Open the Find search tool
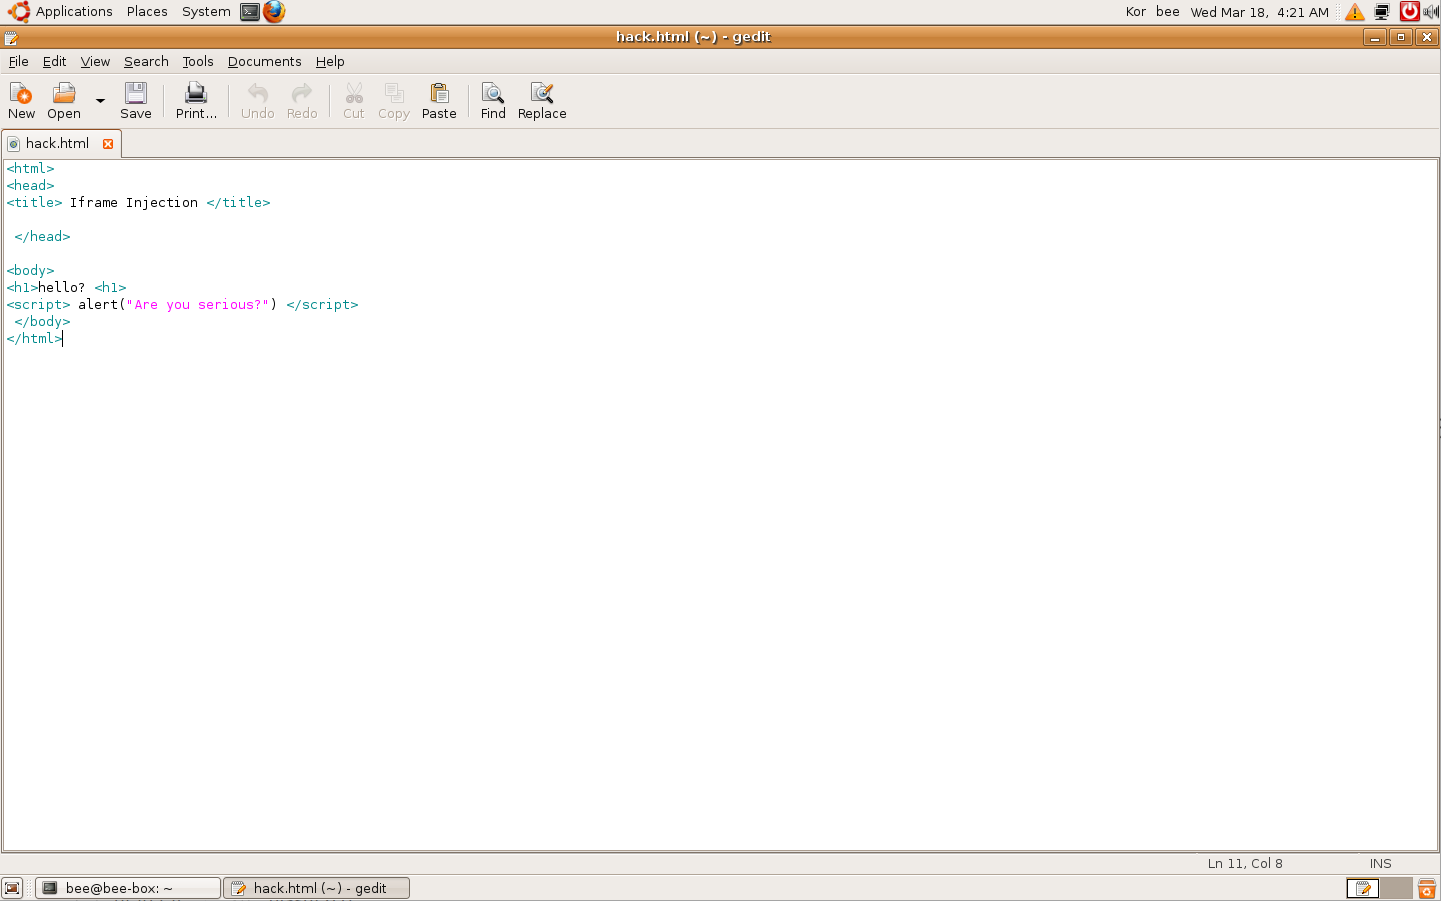This screenshot has width=1441, height=901. tap(493, 101)
